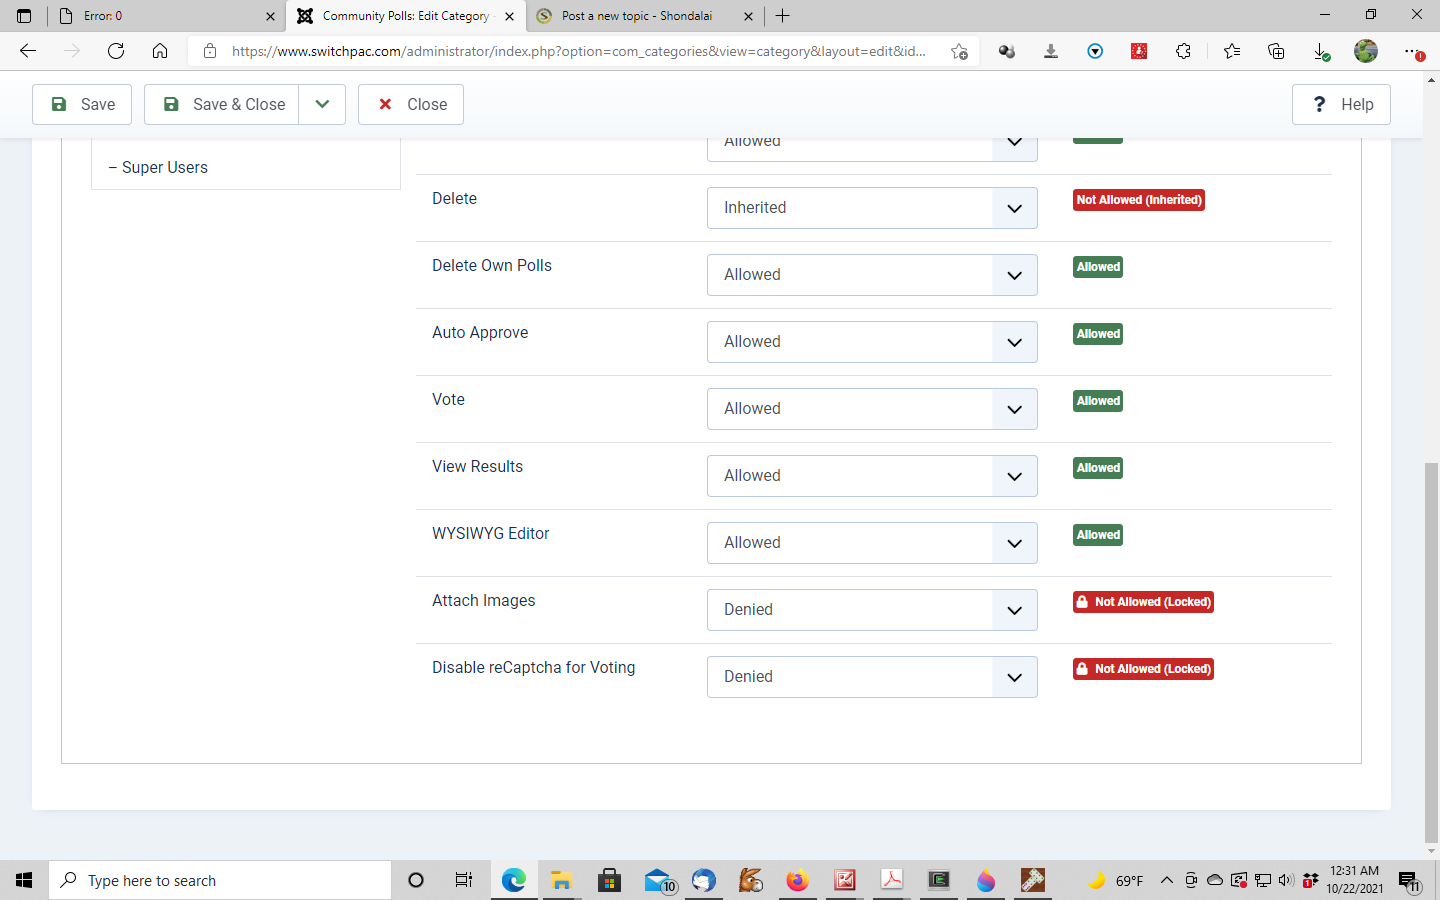Open the Attach Images permission dropdown

(871, 610)
